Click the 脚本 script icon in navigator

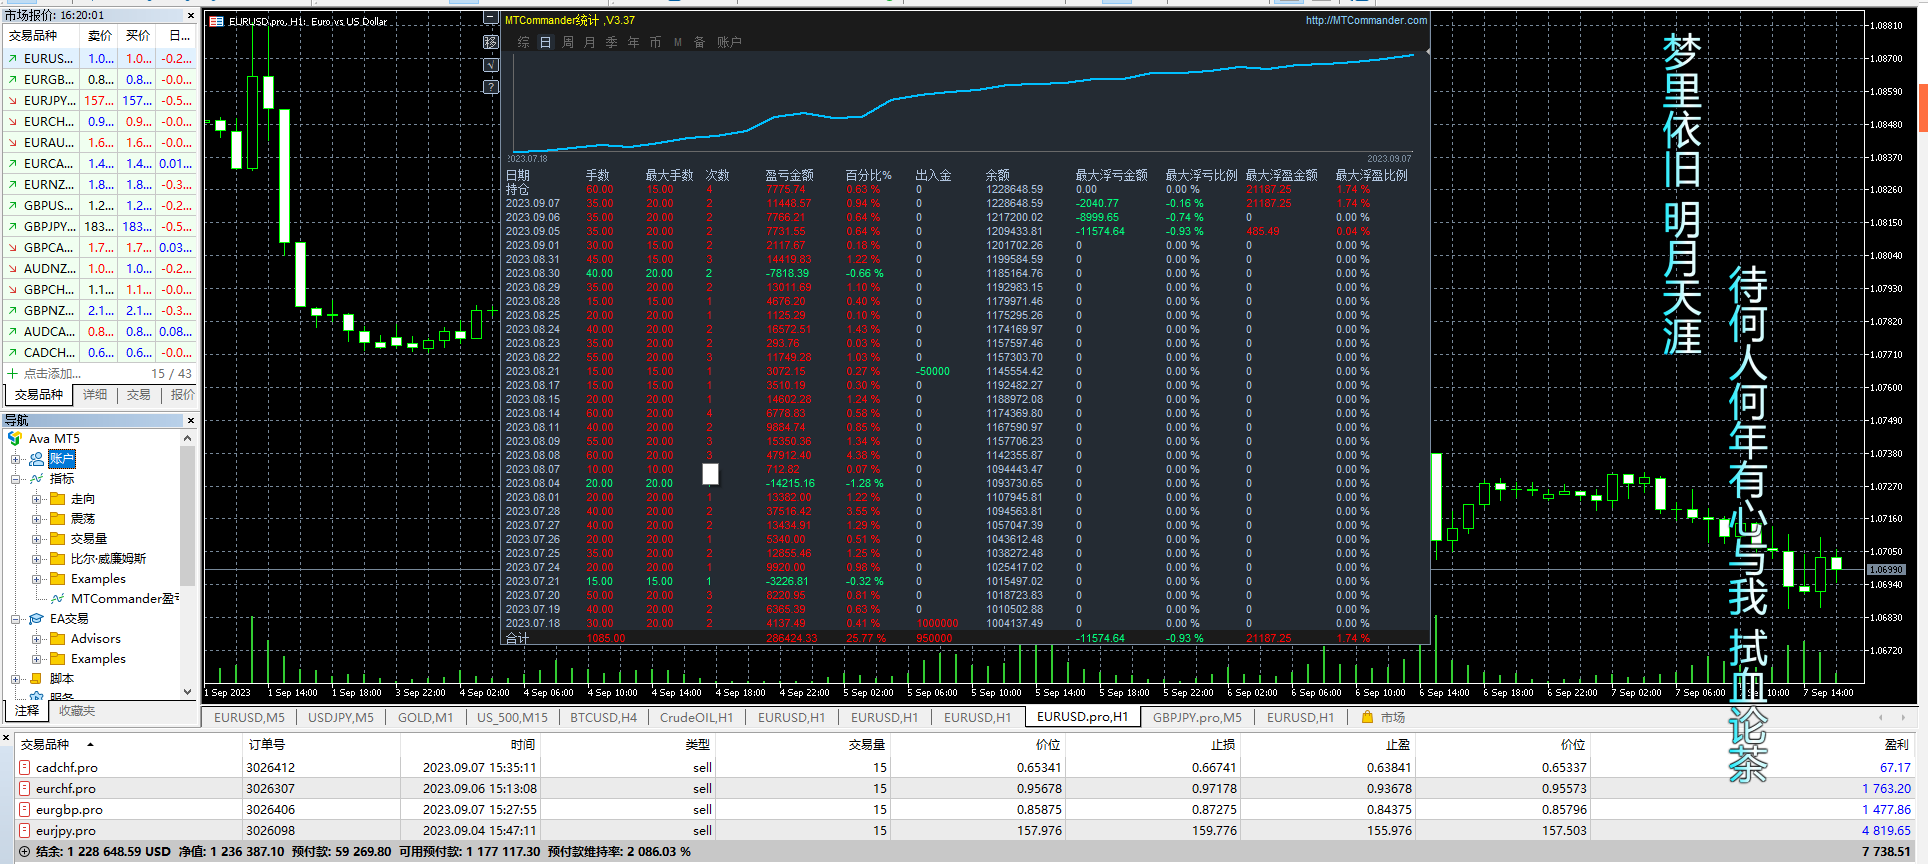tap(37, 679)
